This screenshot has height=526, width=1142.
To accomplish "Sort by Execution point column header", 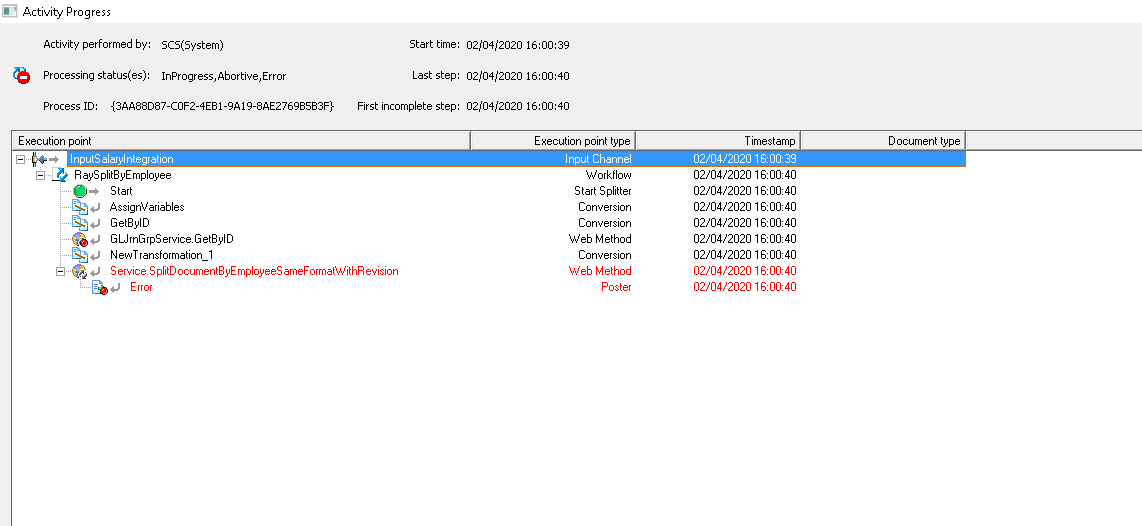I will (x=241, y=141).
